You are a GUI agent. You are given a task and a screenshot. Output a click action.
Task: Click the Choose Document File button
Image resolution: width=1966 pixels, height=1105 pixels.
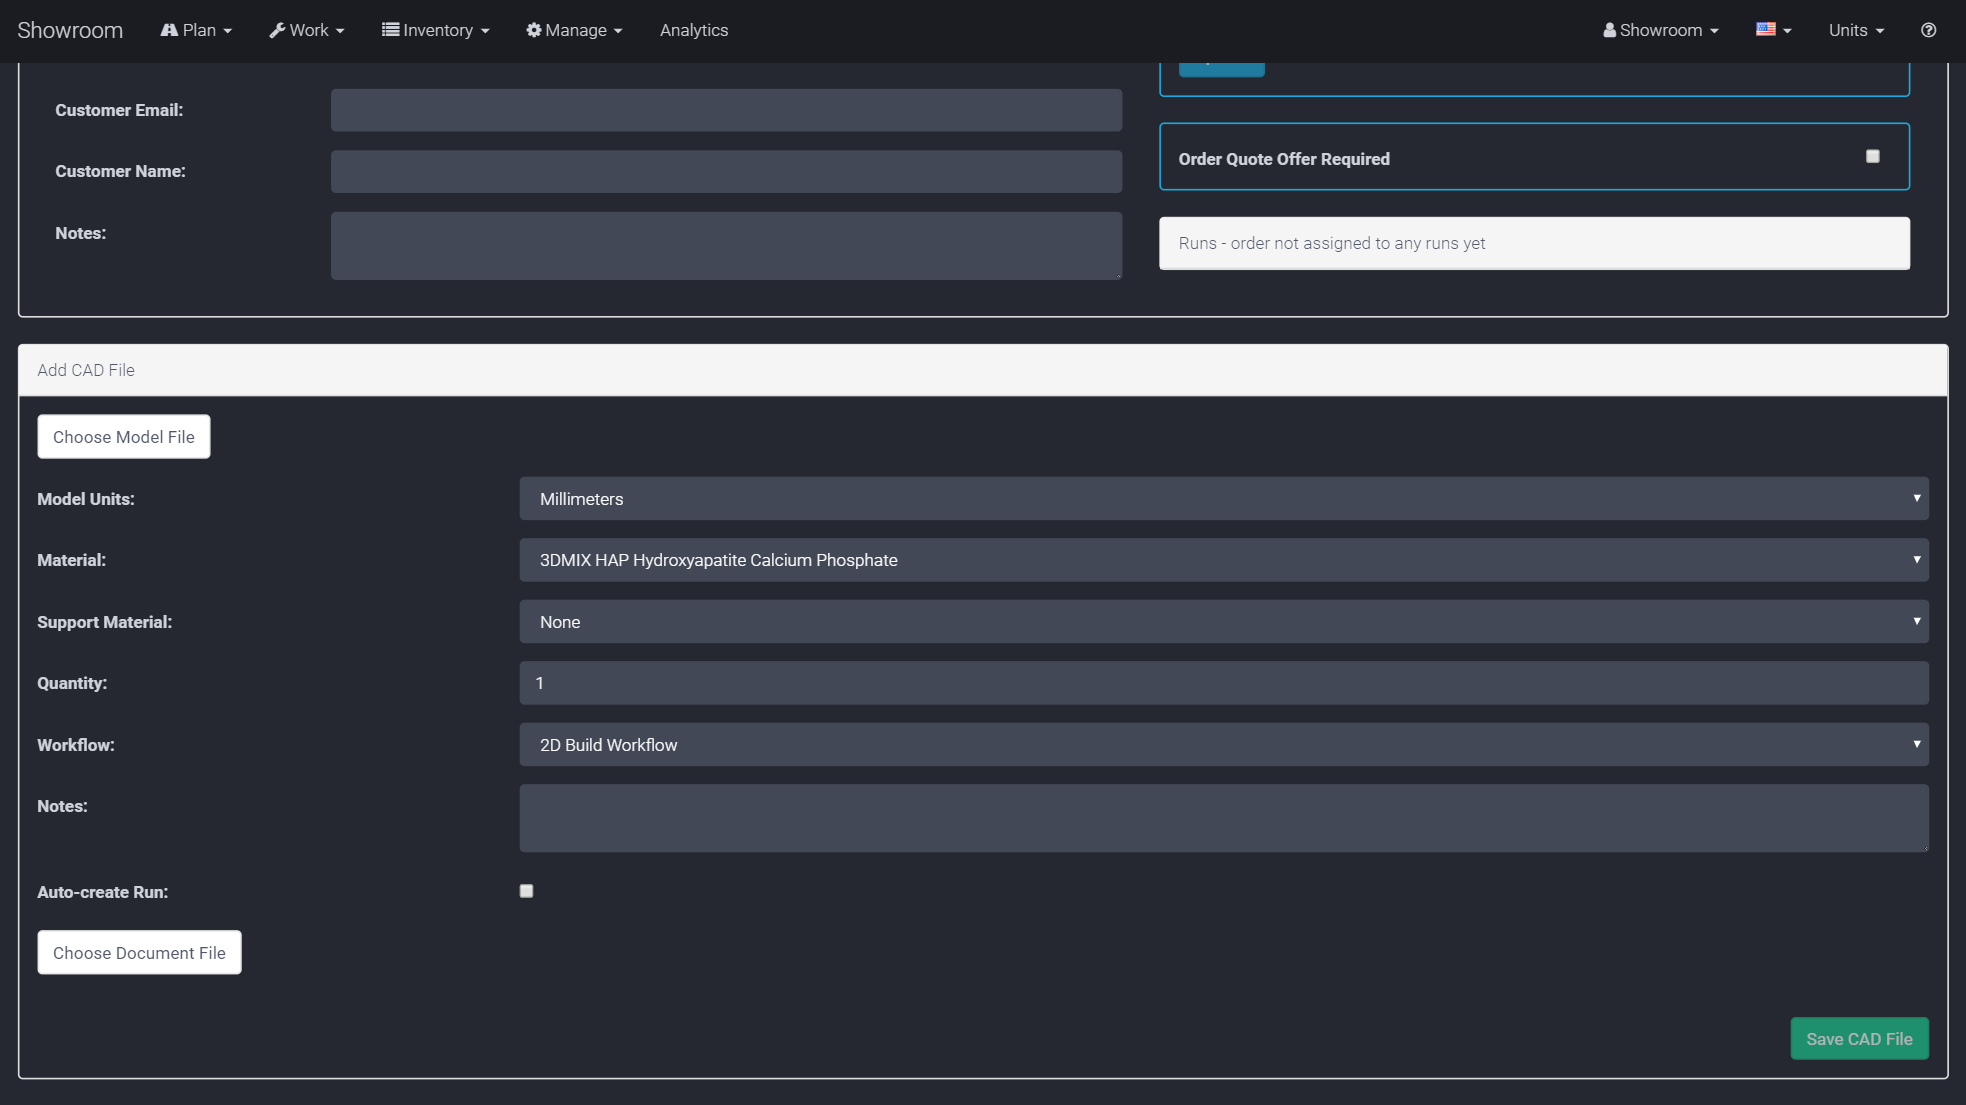click(x=139, y=953)
